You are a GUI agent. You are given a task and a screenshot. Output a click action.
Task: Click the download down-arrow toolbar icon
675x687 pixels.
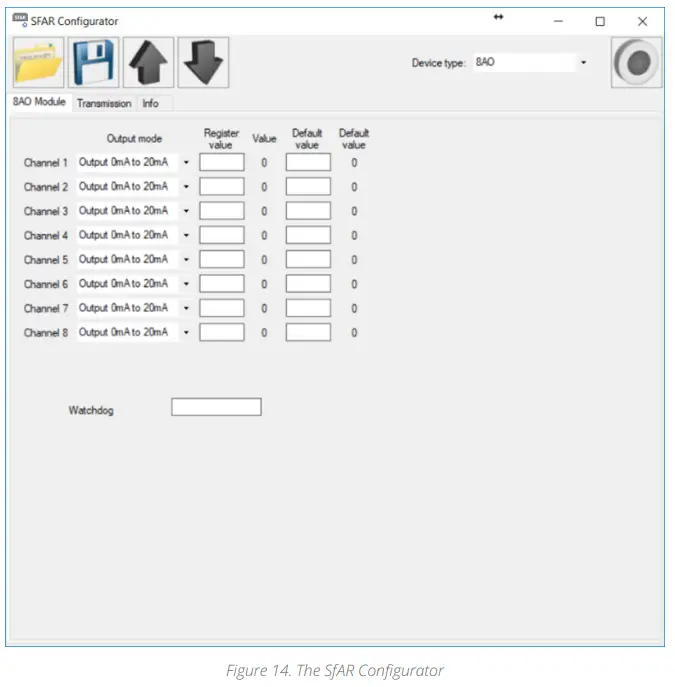pos(203,63)
